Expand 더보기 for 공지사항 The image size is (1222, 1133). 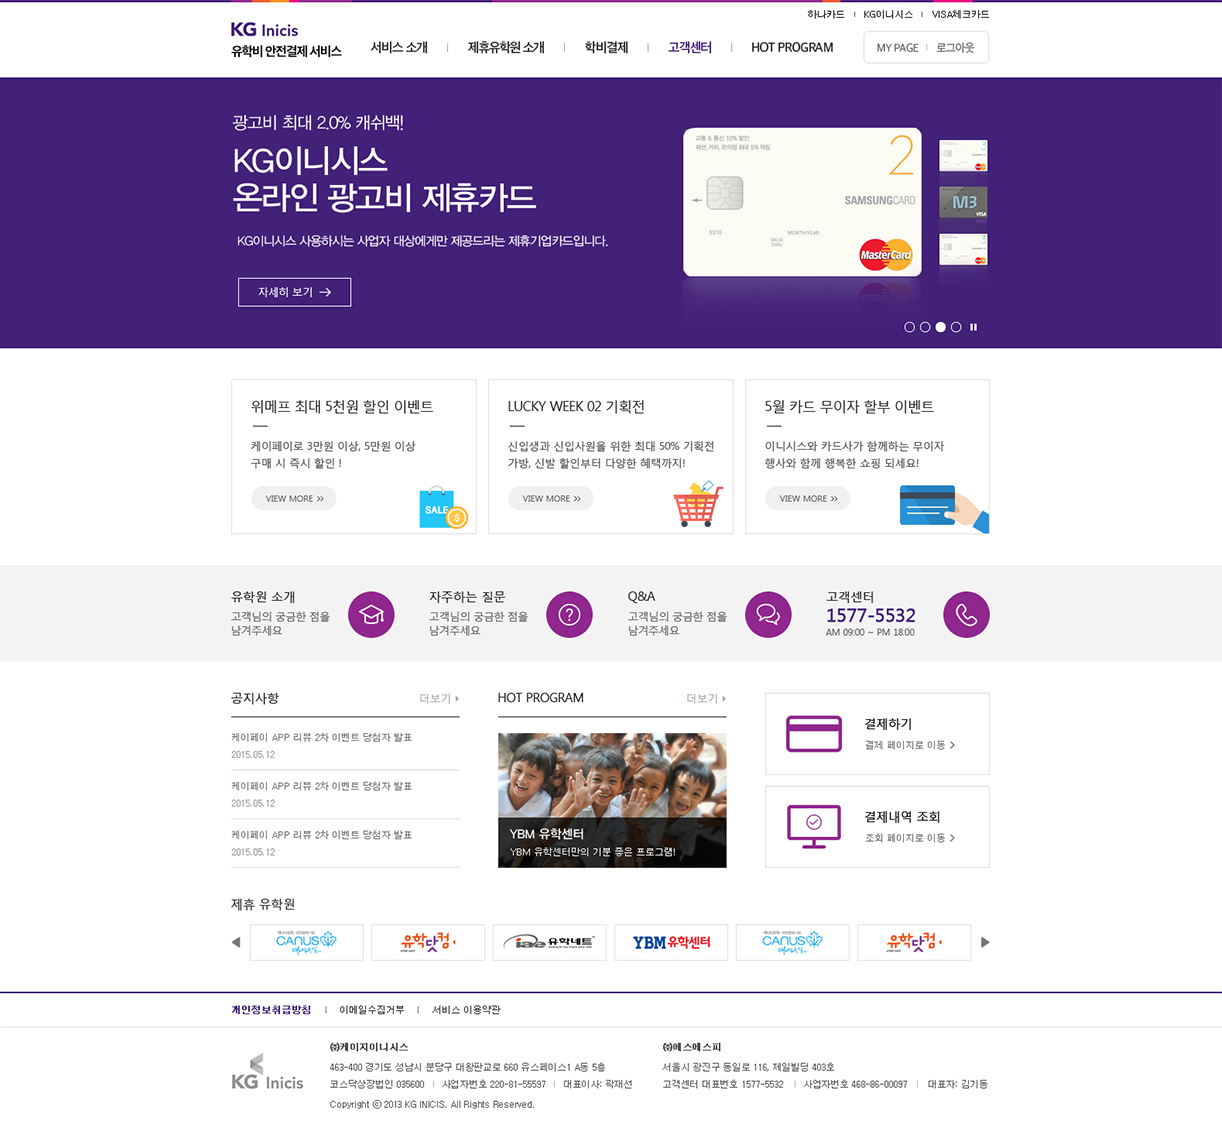click(x=439, y=698)
